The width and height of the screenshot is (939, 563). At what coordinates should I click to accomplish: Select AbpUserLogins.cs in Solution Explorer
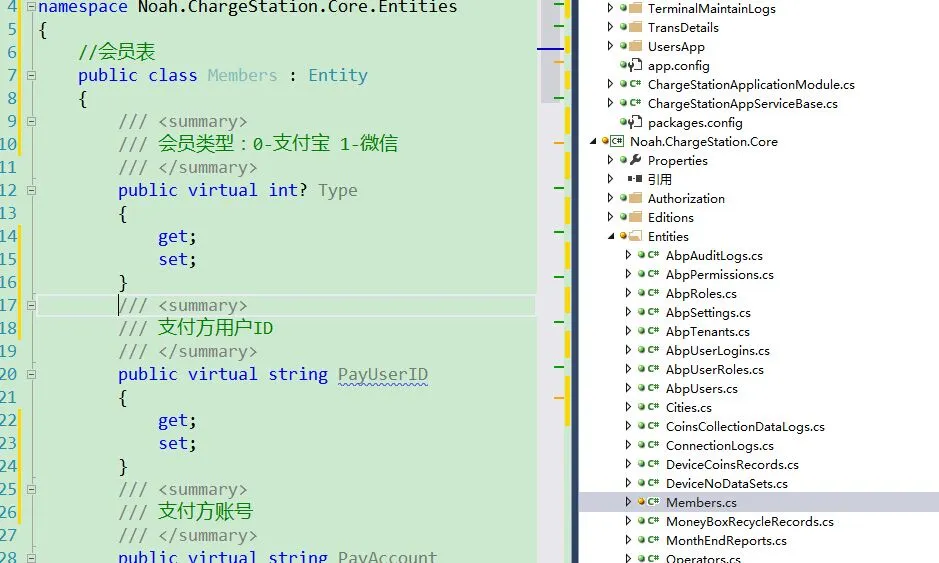click(x=717, y=350)
